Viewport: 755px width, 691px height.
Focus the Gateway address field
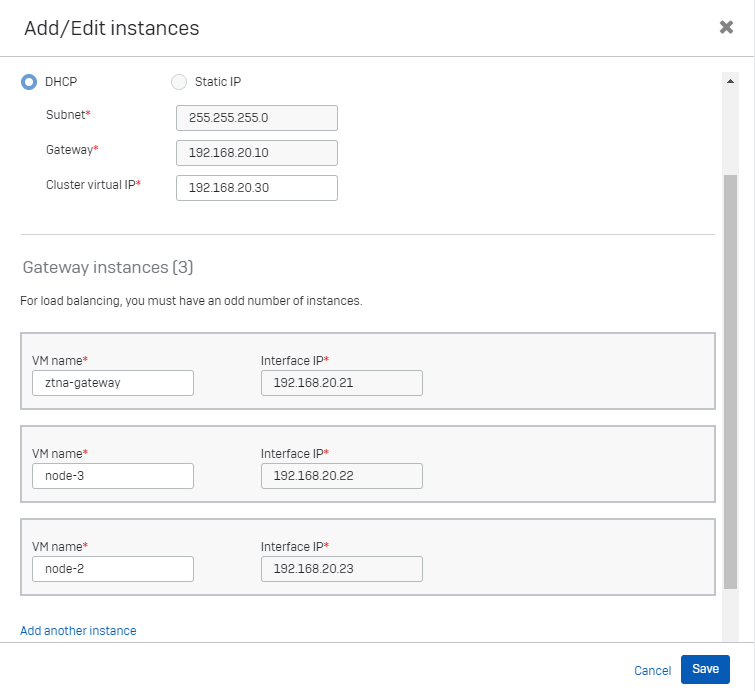coord(256,153)
